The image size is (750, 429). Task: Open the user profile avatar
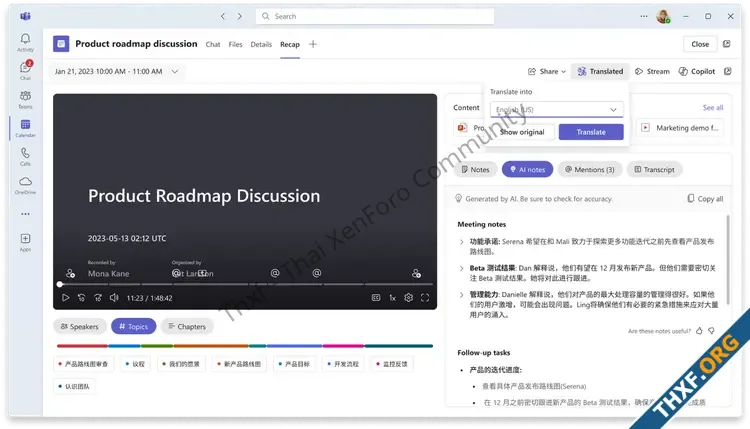tap(663, 16)
